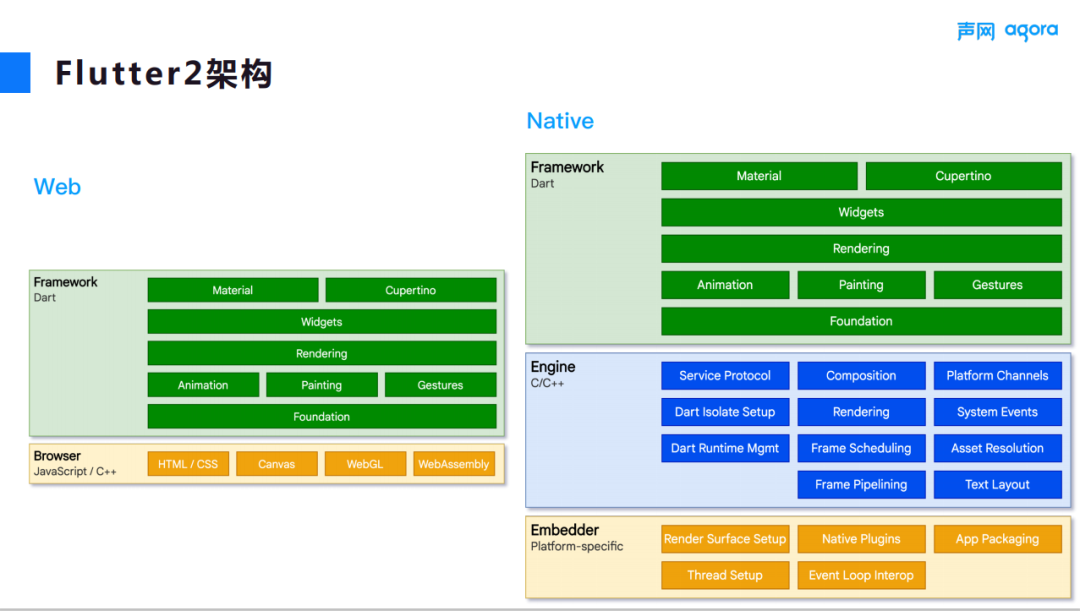Click the Text Layout box
The height and width of the screenshot is (611, 1080).
tap(997, 484)
